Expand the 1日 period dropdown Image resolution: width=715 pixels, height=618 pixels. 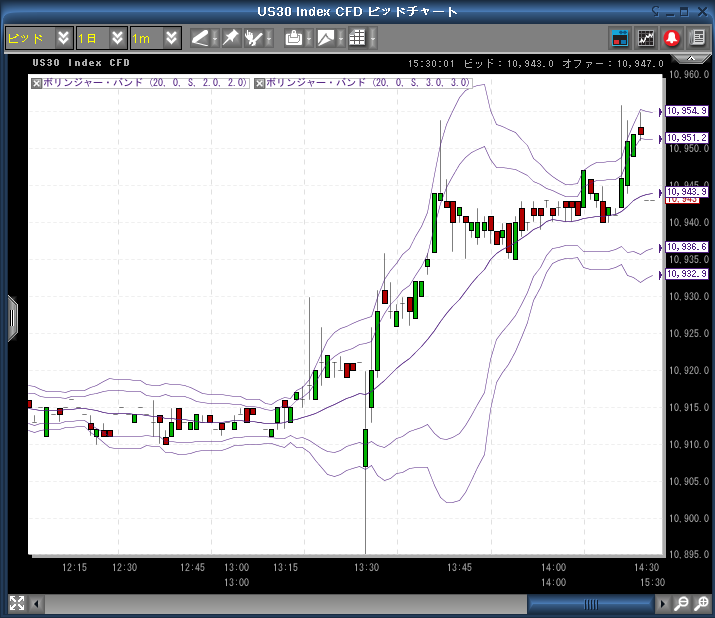click(118, 38)
